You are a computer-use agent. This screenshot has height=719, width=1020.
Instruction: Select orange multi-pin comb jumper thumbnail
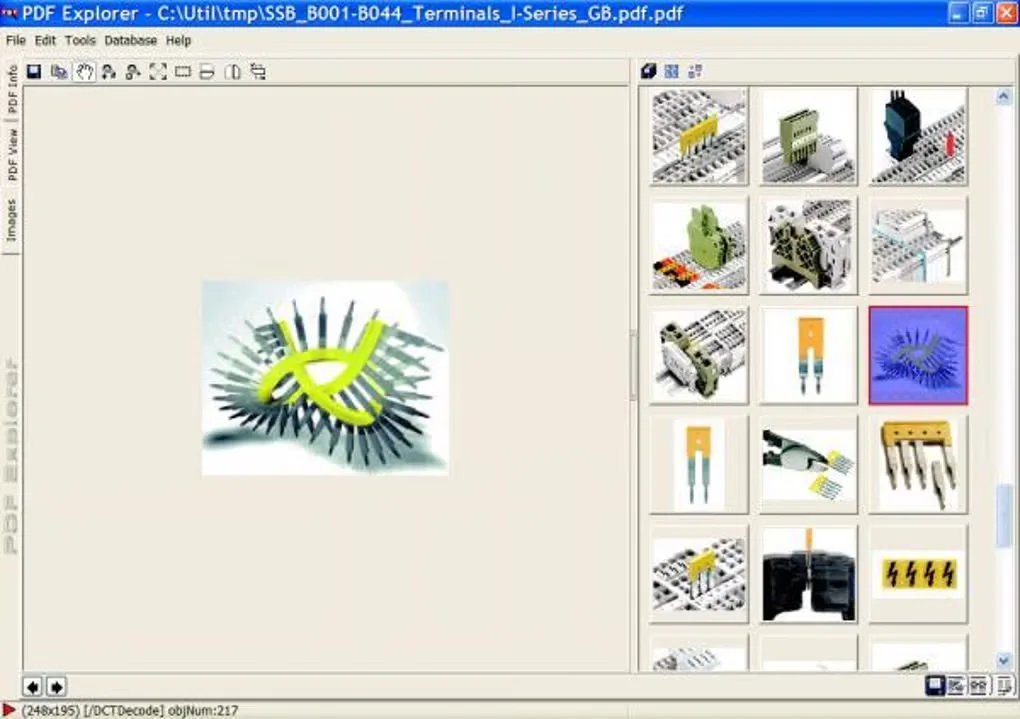coord(918,465)
